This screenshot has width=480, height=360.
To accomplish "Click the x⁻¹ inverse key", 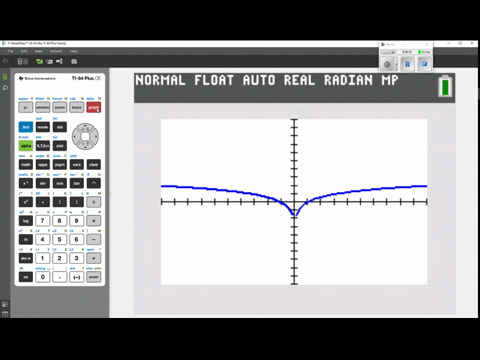I will point(26,183).
